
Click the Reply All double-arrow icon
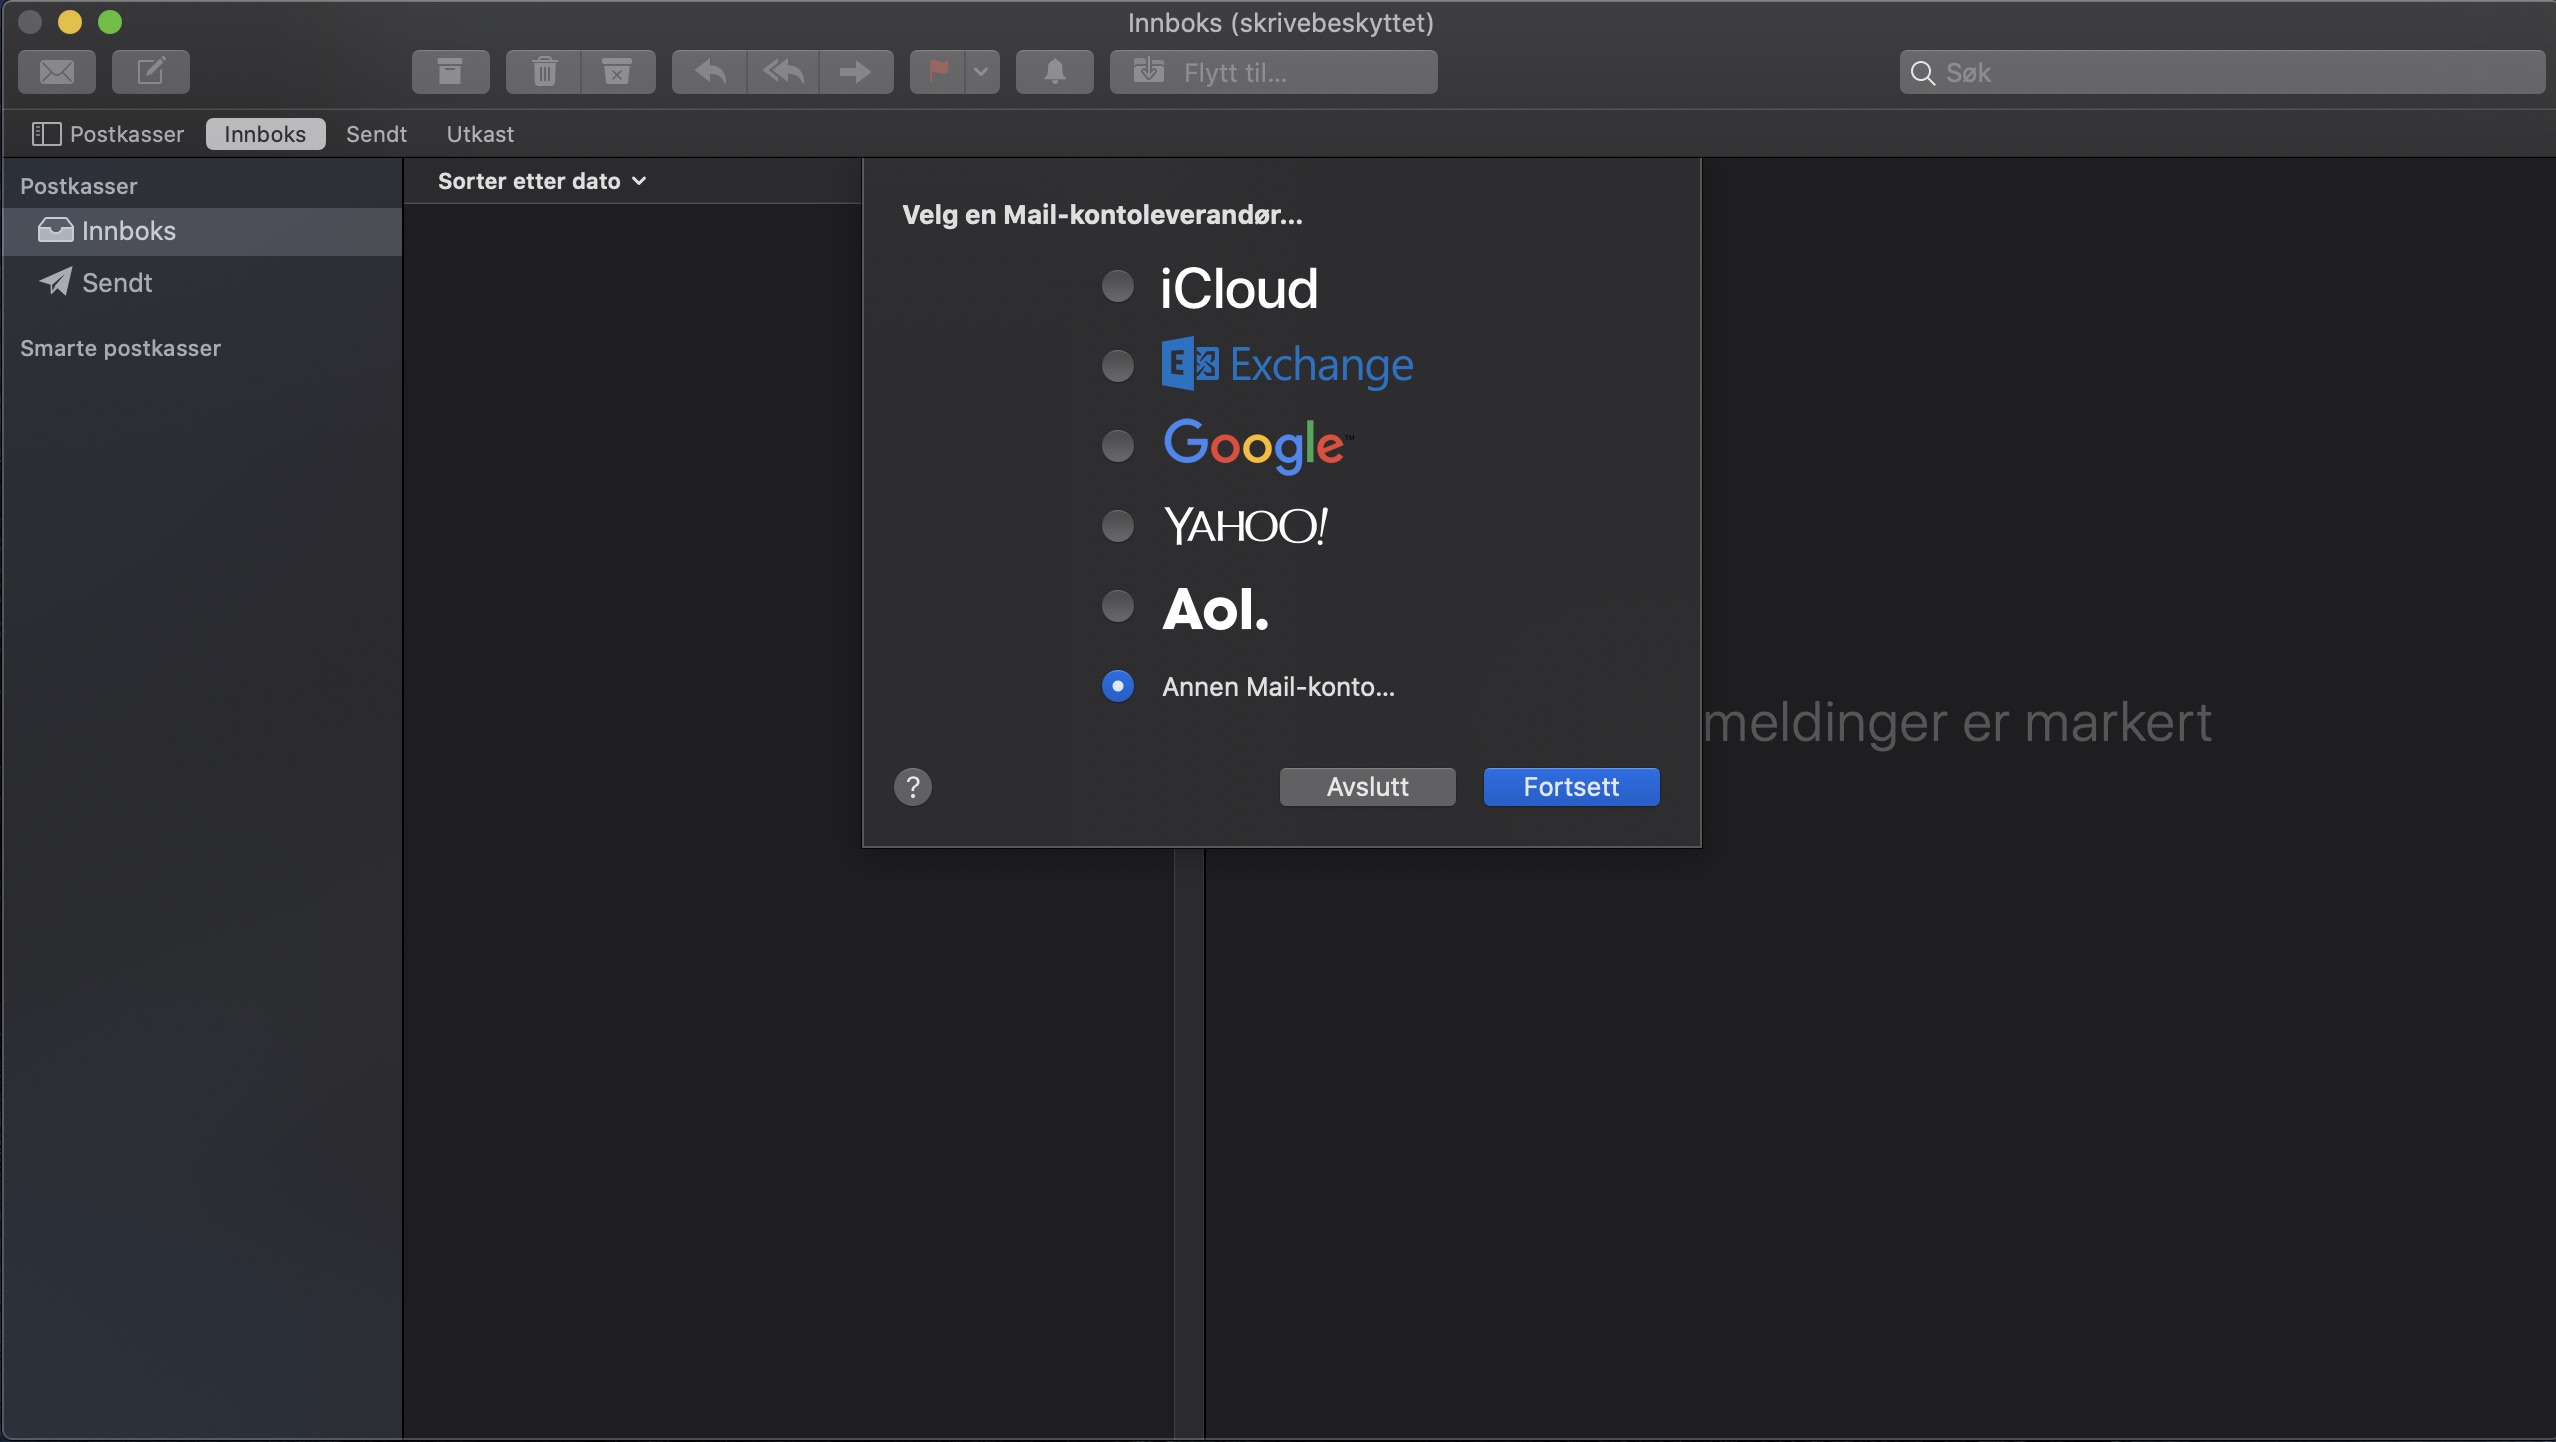(x=783, y=72)
